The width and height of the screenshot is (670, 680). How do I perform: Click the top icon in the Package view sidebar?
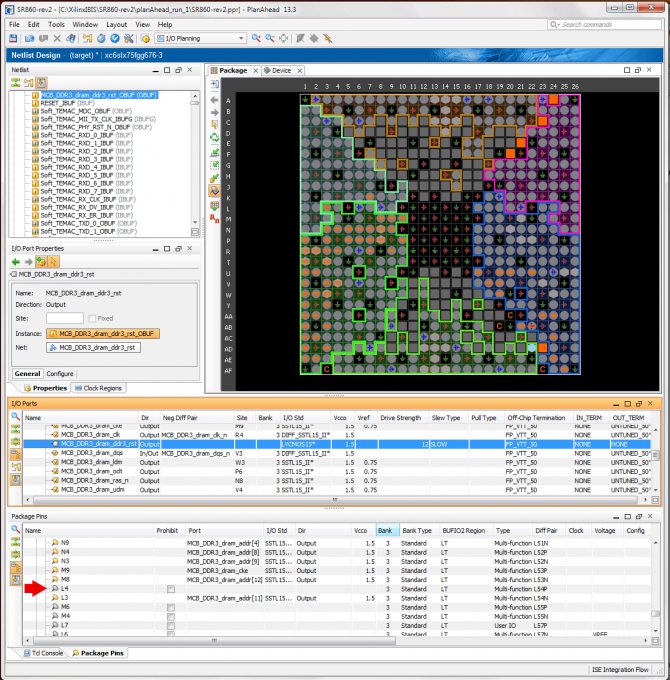(214, 84)
